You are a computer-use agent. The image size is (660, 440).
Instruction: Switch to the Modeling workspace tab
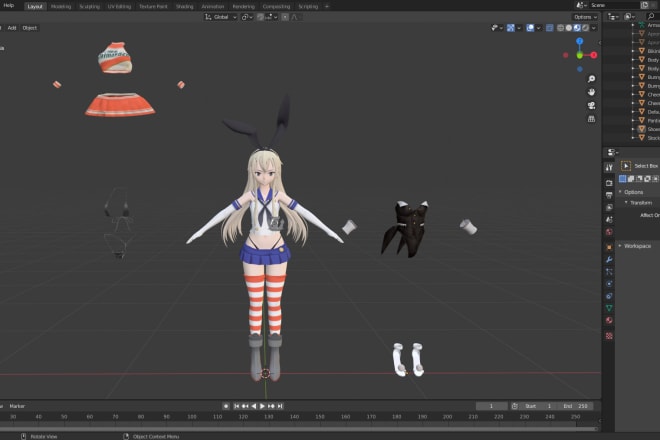(61, 6)
